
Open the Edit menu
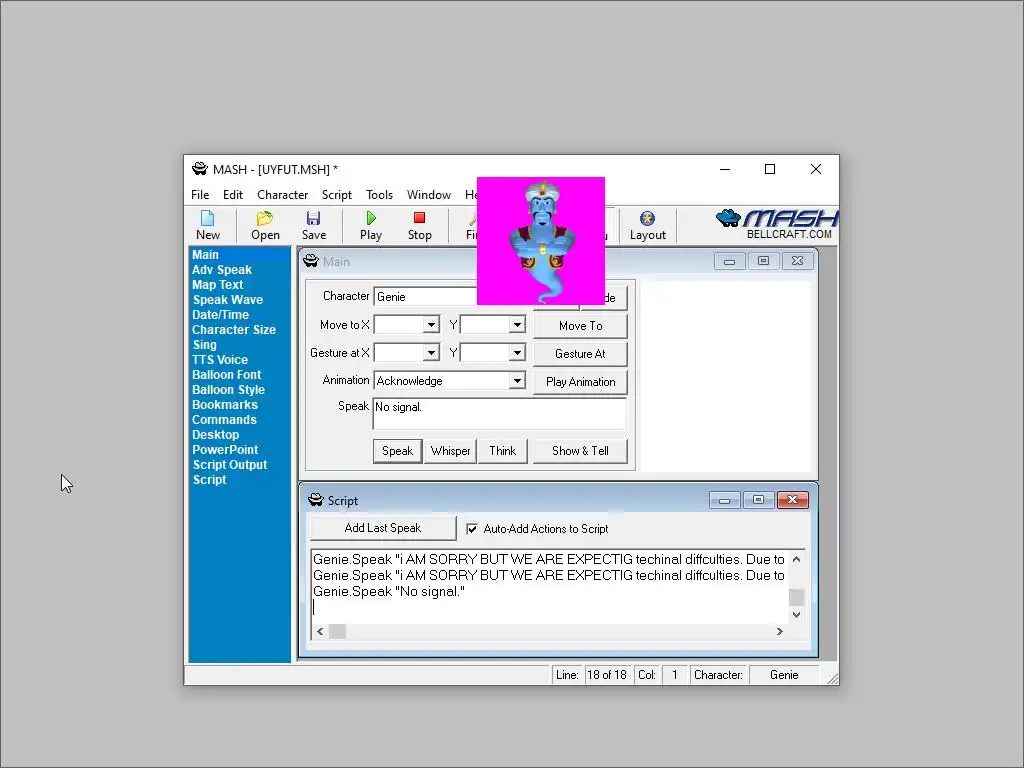(232, 195)
